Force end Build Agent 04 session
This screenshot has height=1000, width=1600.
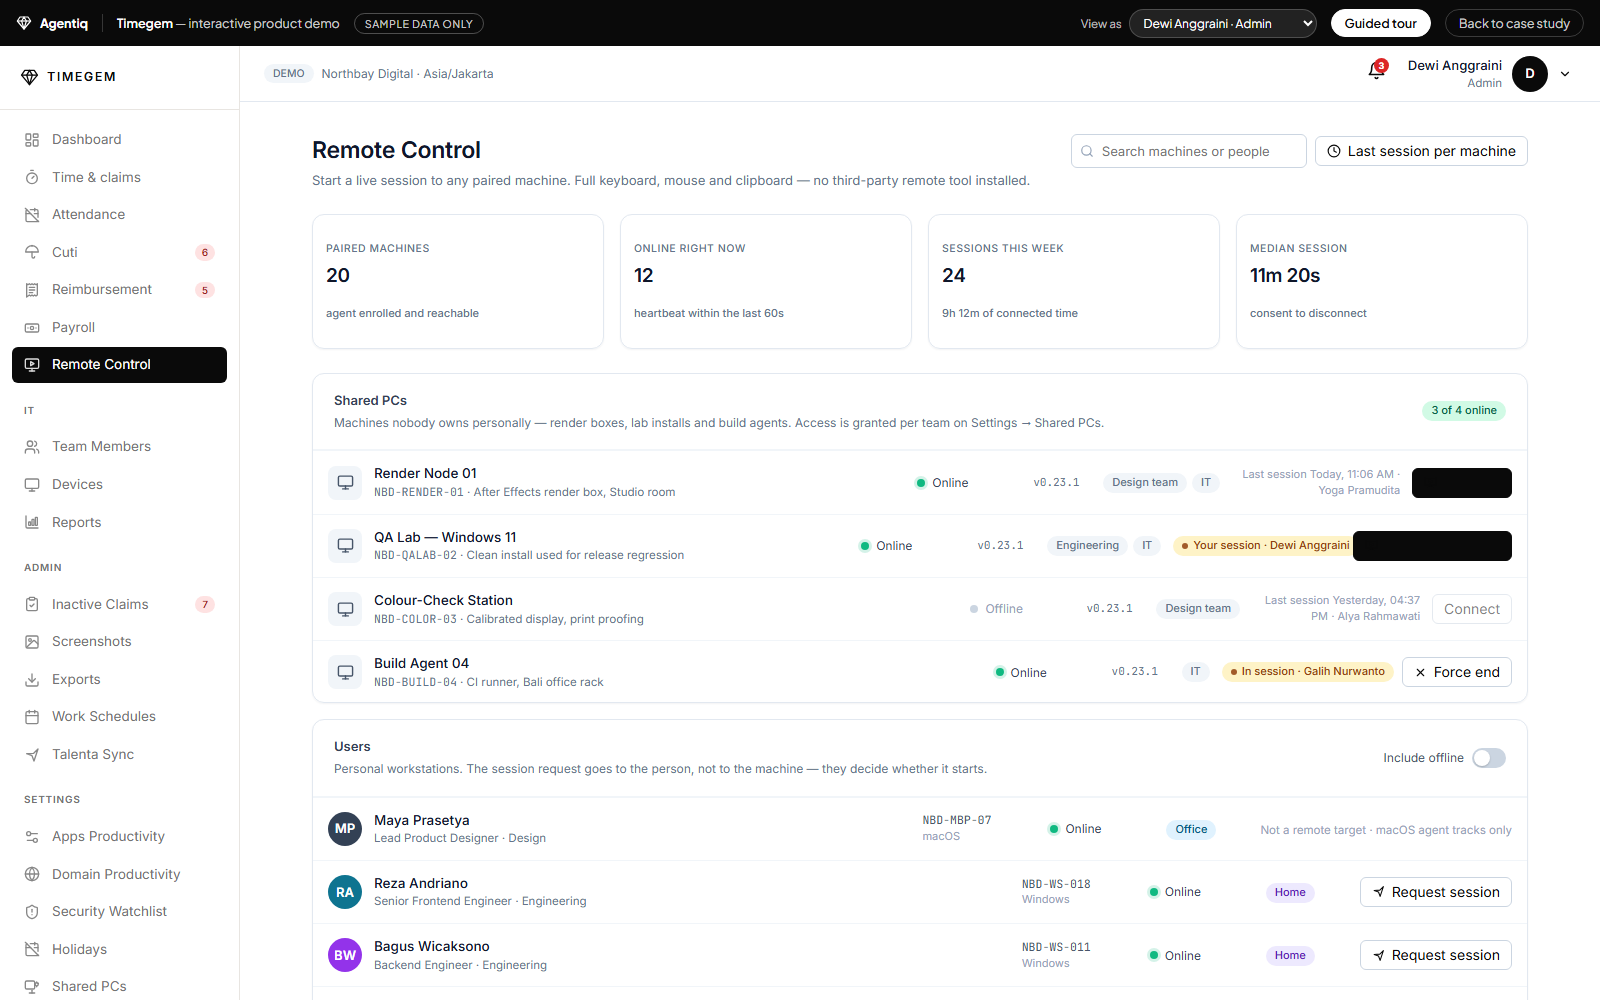click(1456, 672)
